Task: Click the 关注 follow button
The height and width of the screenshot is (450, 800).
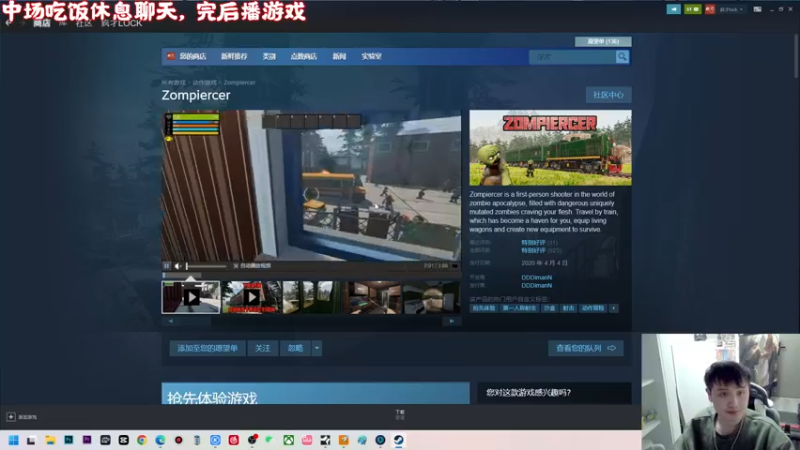Action: click(262, 348)
